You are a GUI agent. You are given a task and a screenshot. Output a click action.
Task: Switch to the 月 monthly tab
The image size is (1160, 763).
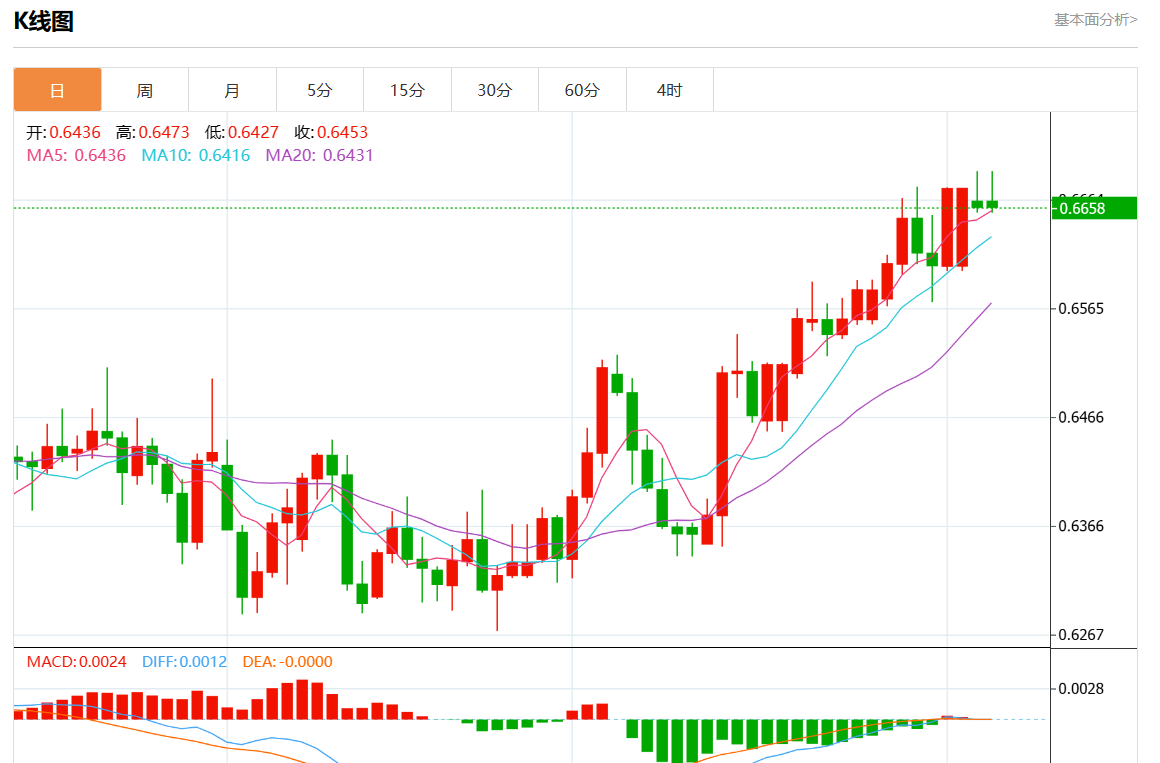click(232, 90)
